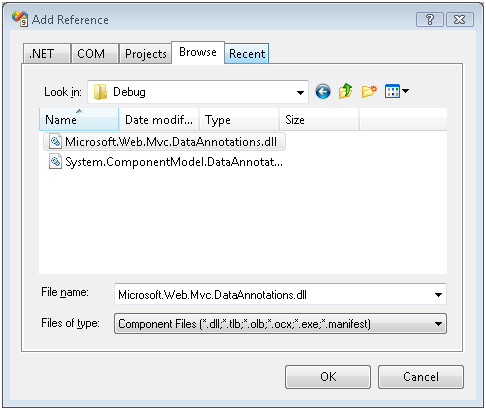The image size is (486, 410).
Task: Expand the File name dropdown arrow
Action: tap(438, 295)
